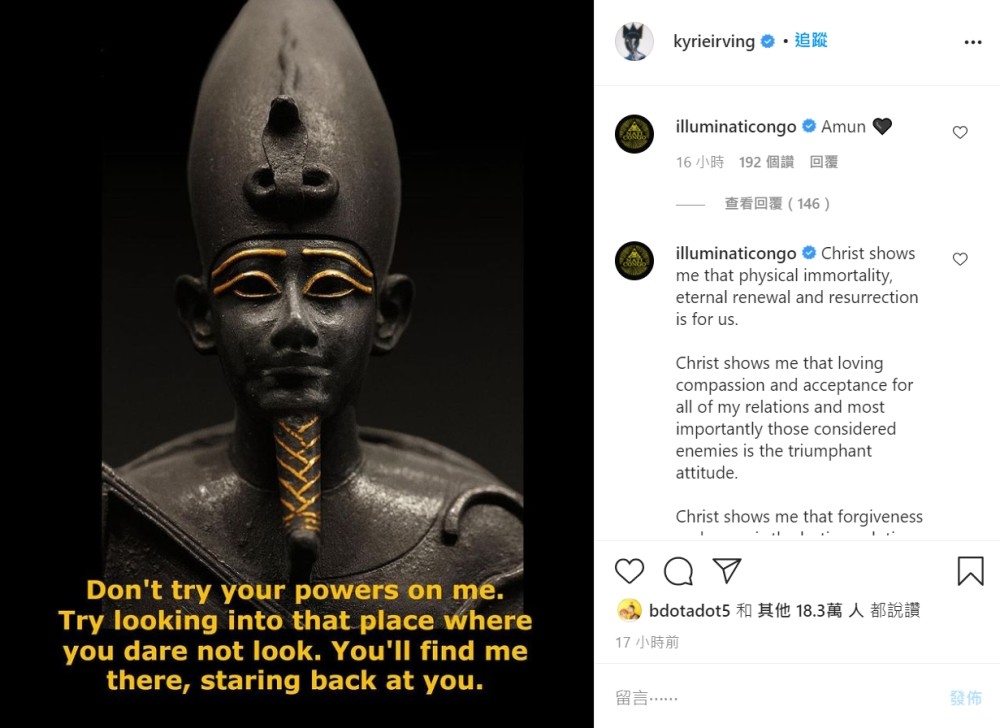Share the post with the paper plane icon
Screen dimensions: 1000x728
point(726,571)
